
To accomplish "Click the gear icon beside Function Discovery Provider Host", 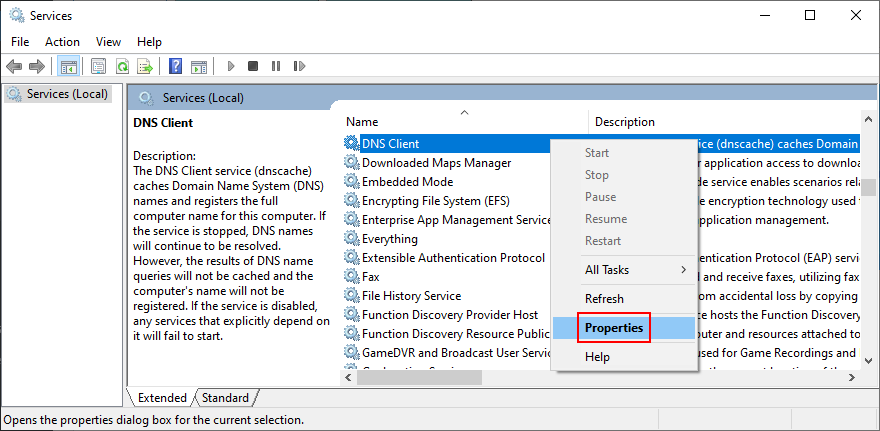I will coord(351,315).
